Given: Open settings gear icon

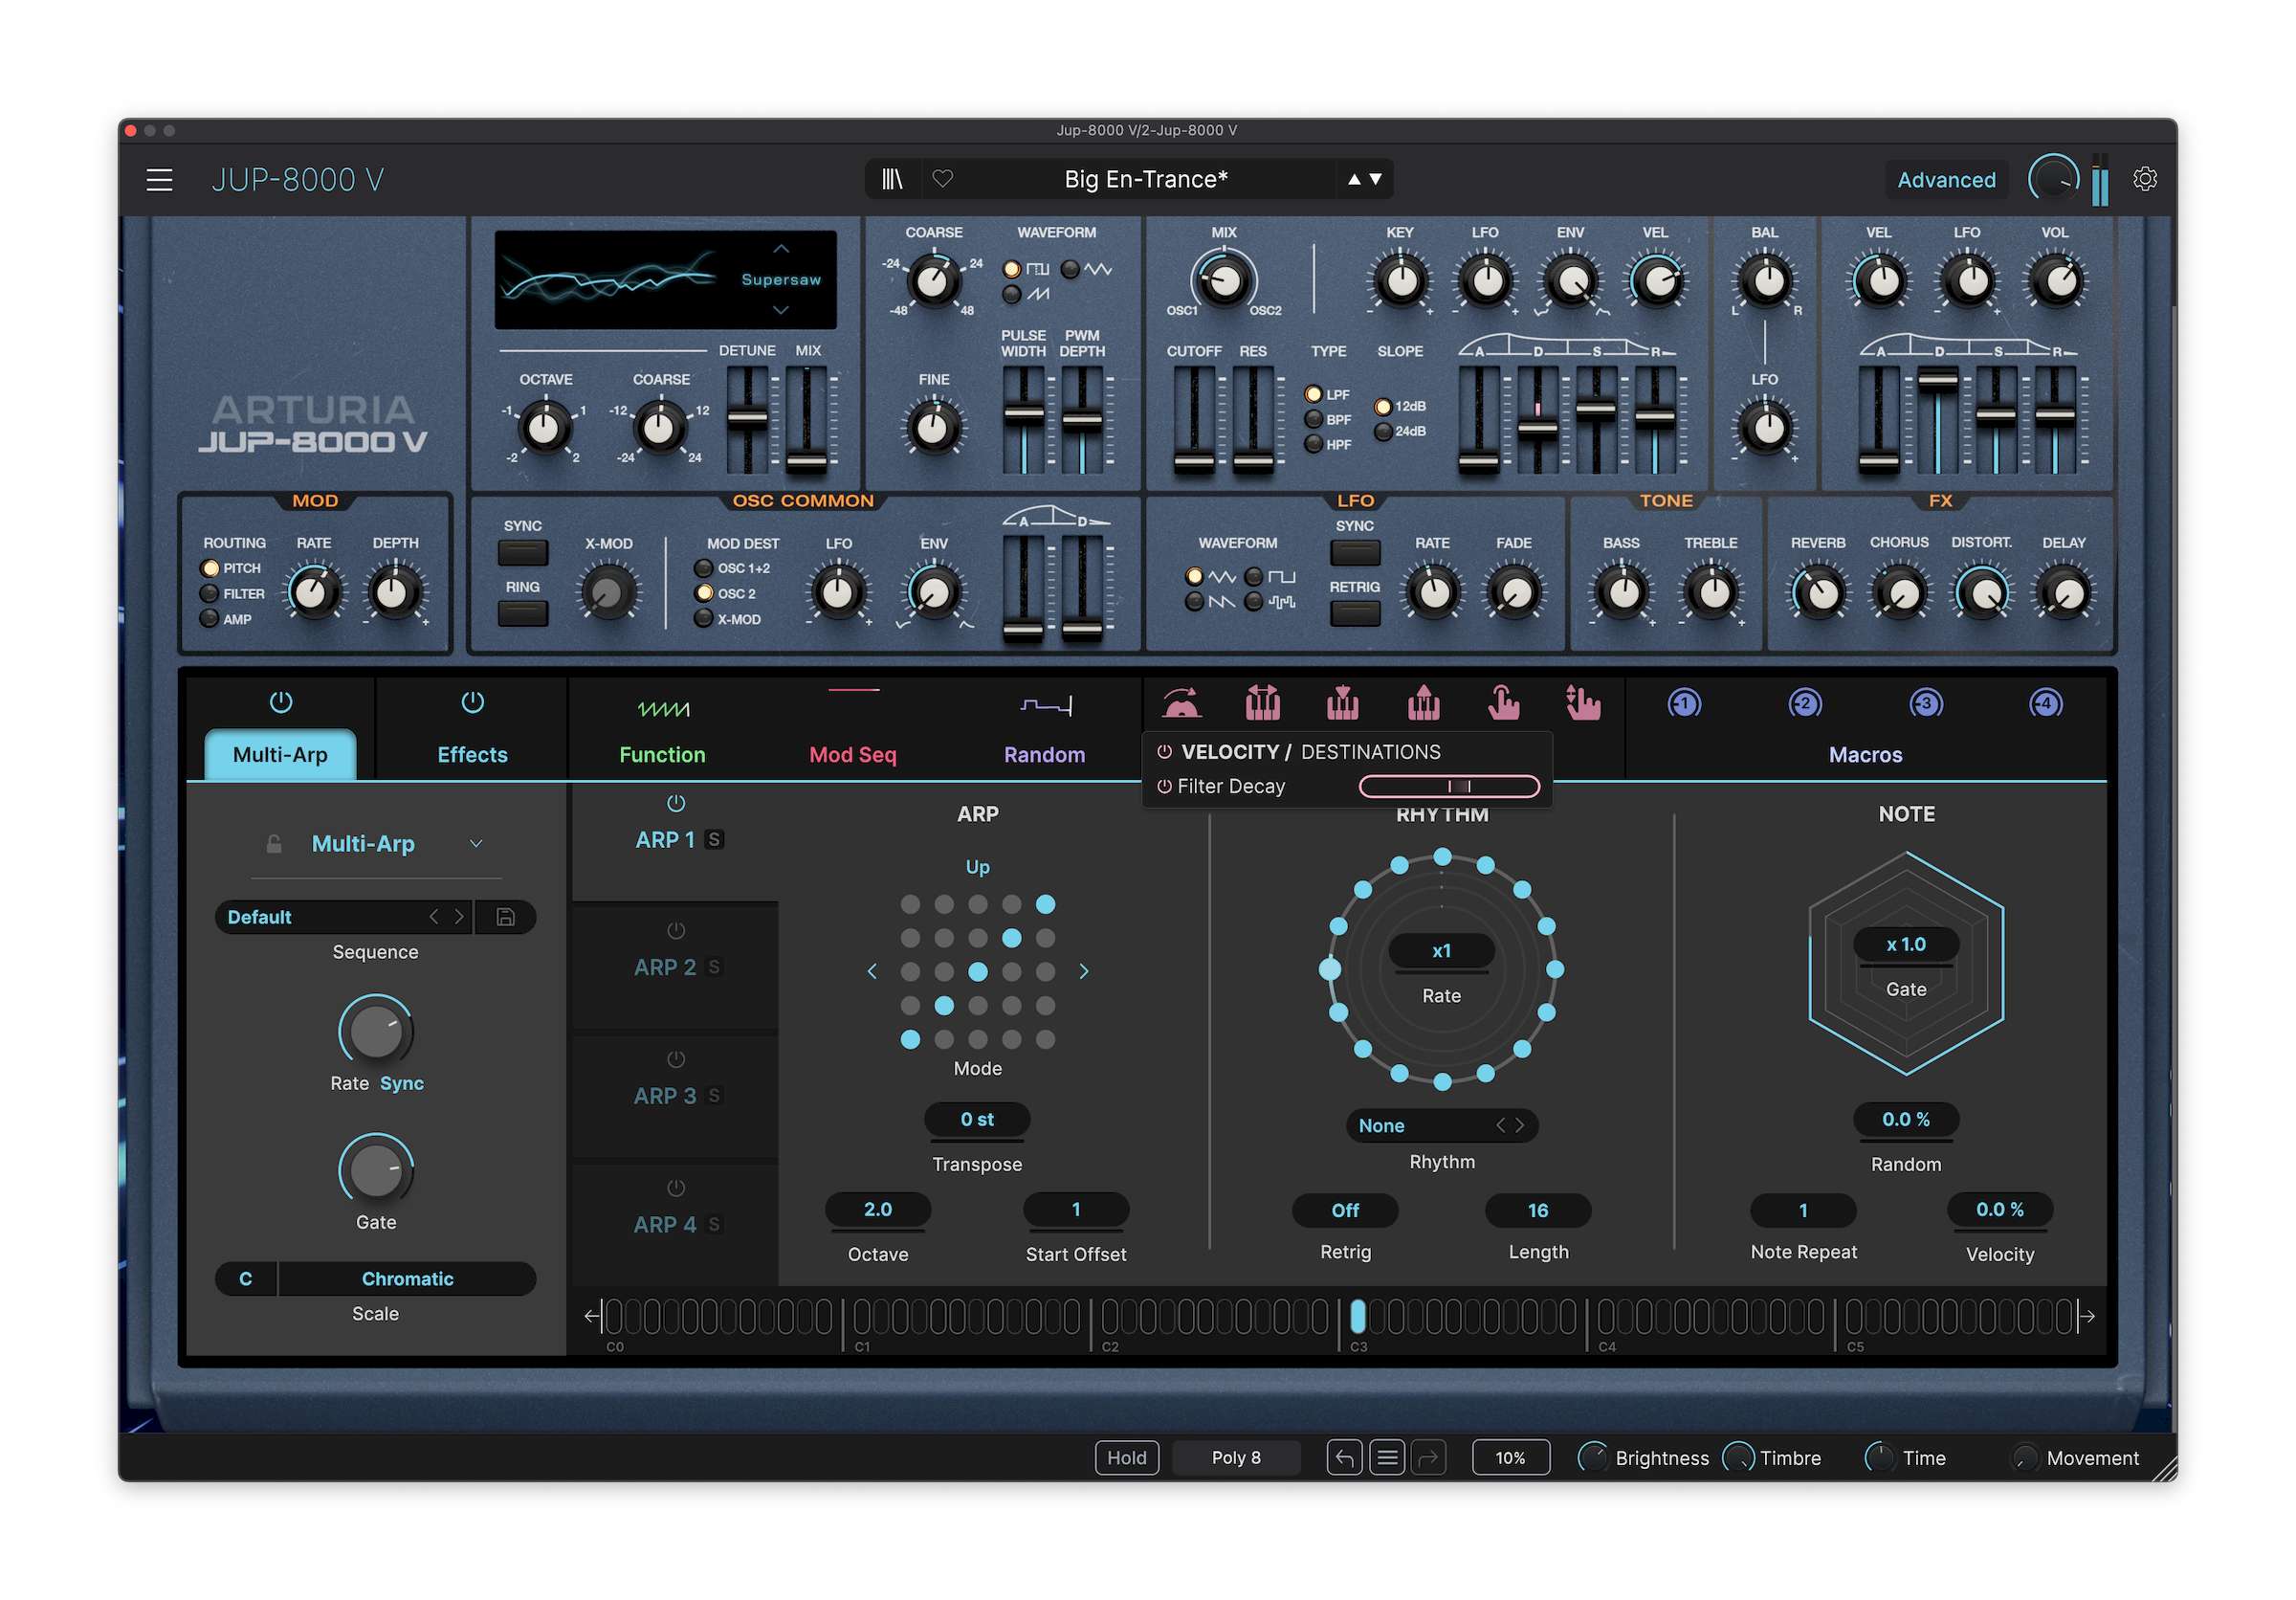Looking at the screenshot, I should pos(2144,179).
